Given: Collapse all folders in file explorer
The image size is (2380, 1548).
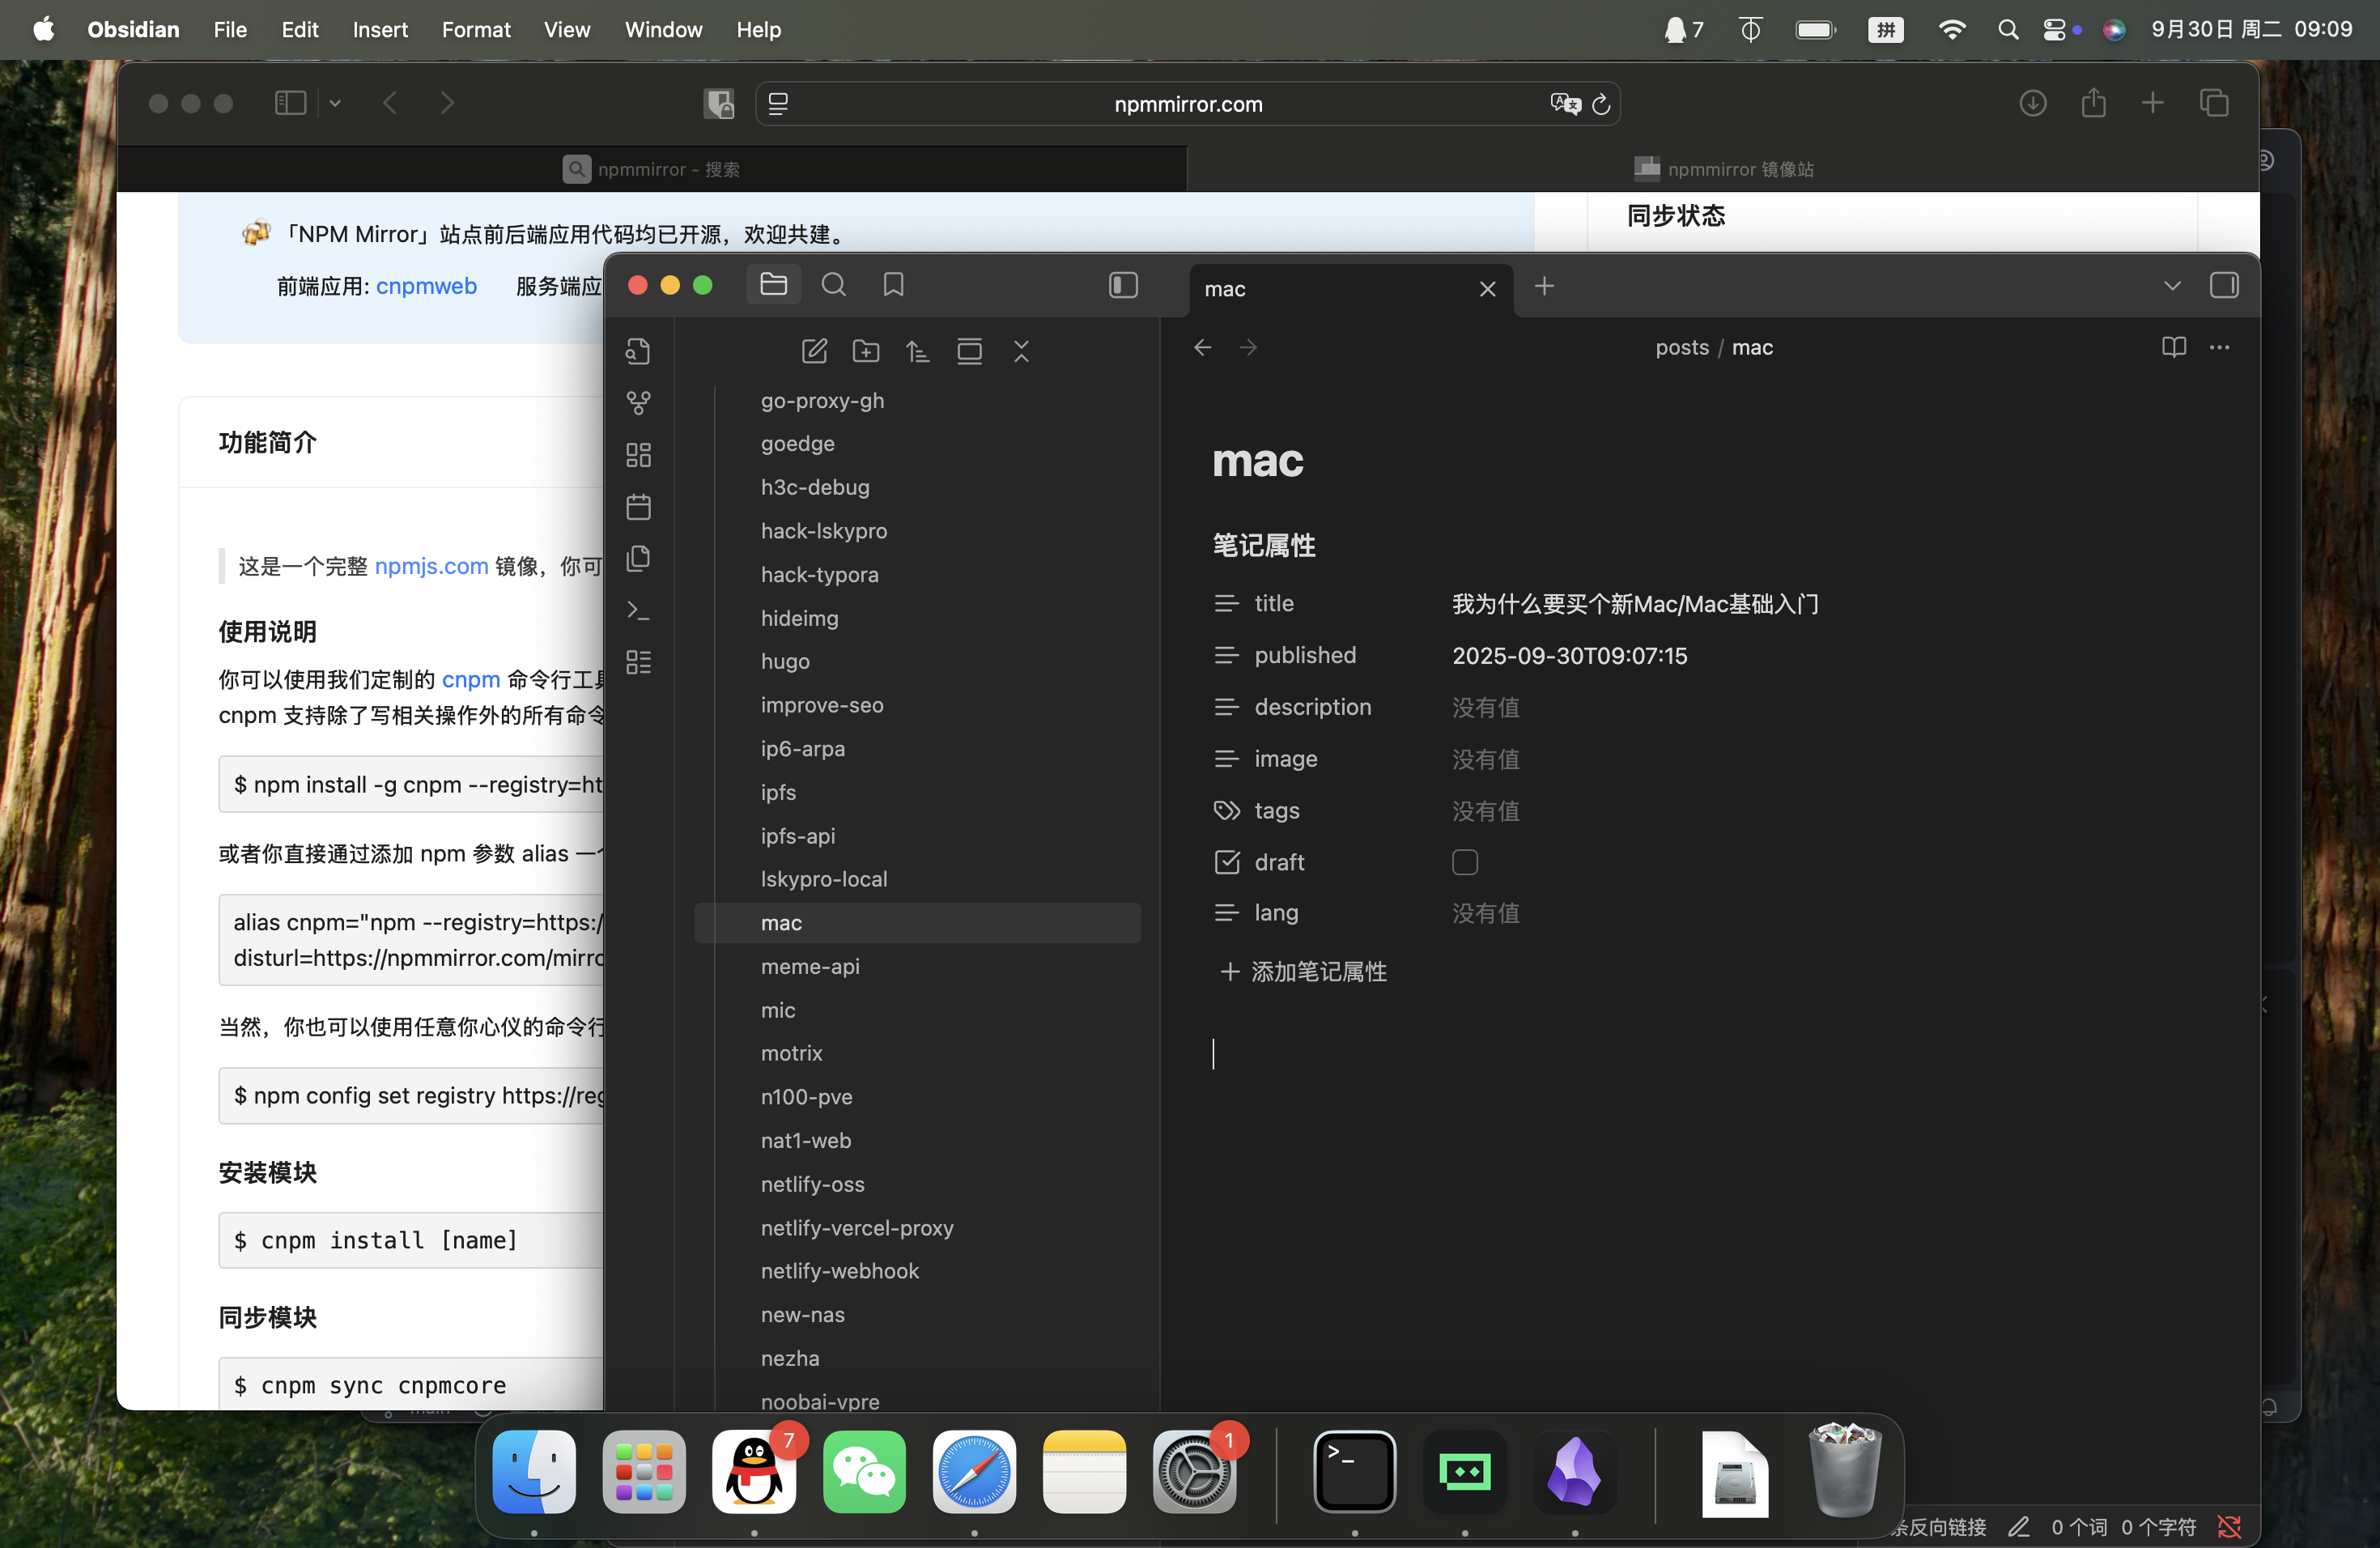Looking at the screenshot, I should pos(1021,351).
